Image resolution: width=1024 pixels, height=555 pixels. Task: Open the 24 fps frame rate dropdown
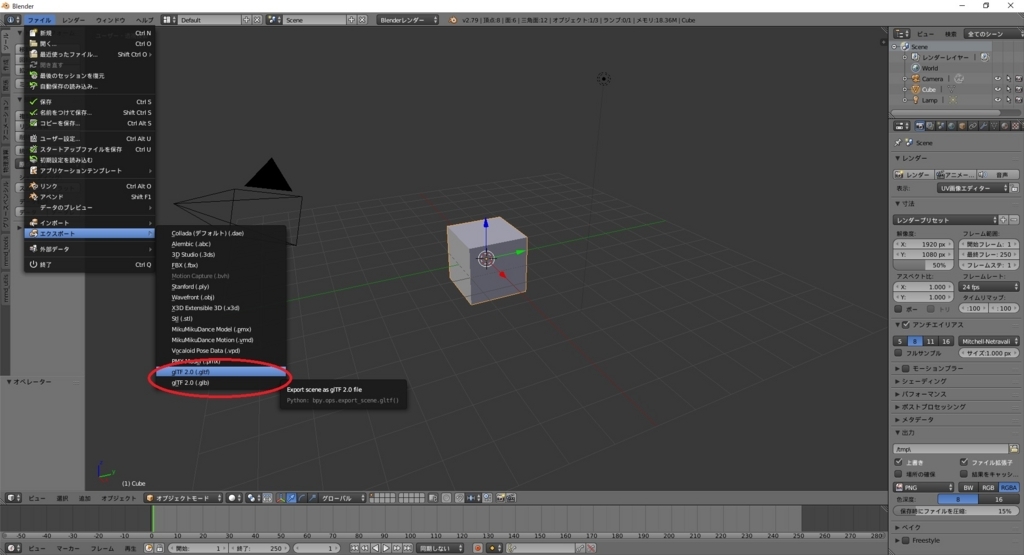(989, 287)
